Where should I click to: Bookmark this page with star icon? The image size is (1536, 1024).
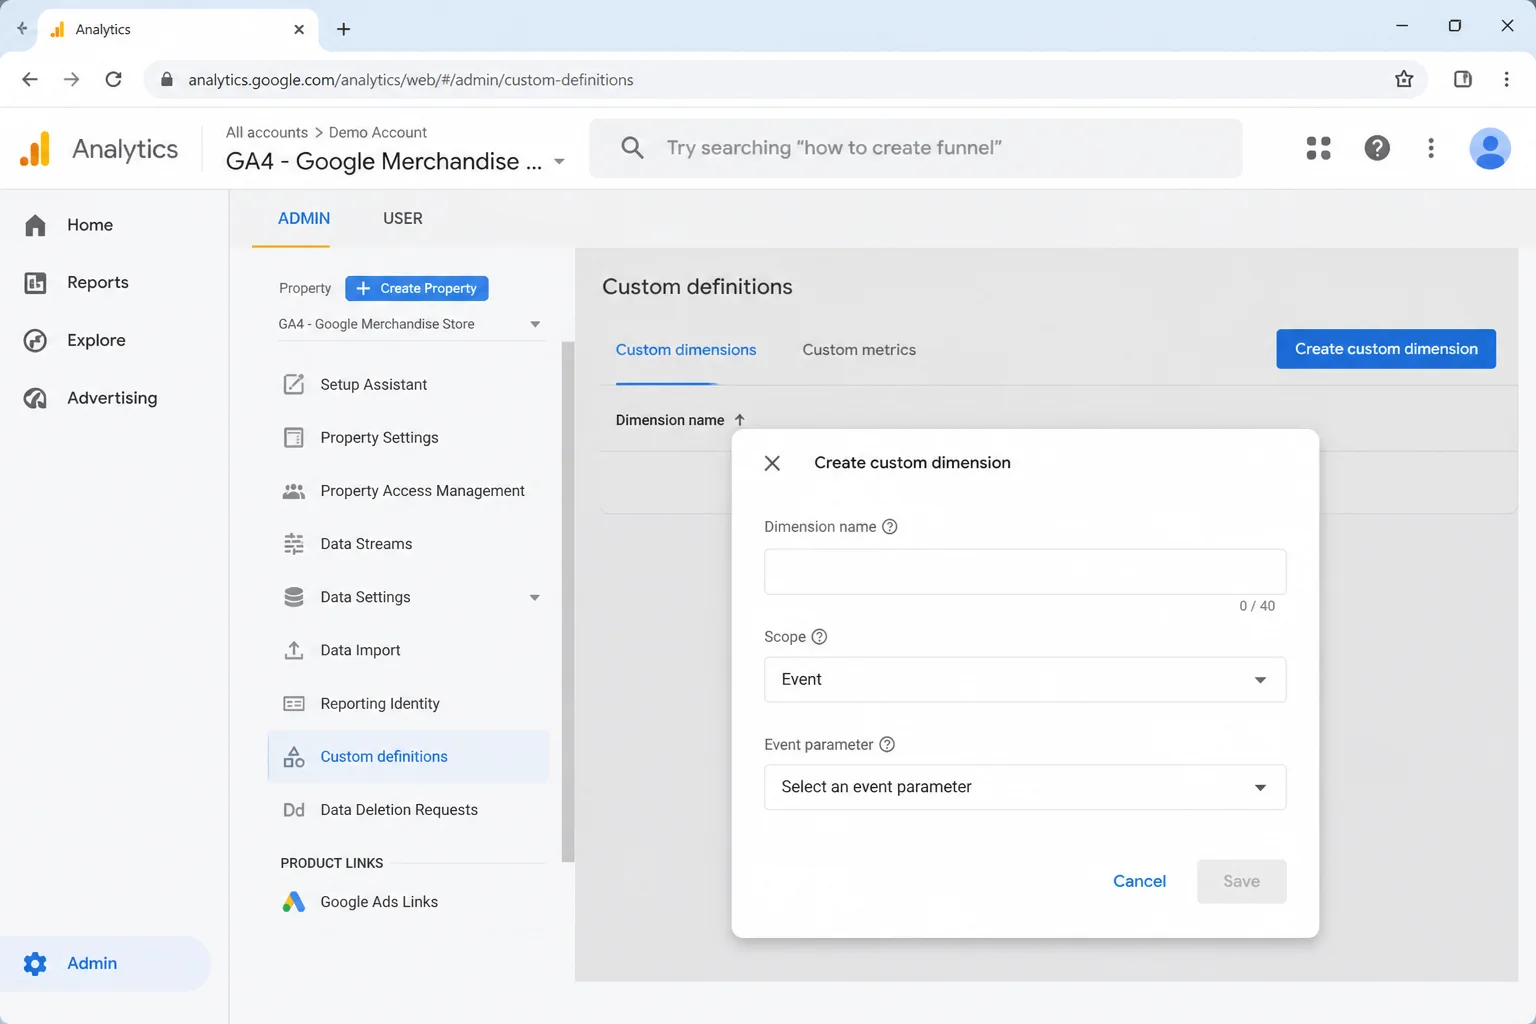tap(1404, 80)
